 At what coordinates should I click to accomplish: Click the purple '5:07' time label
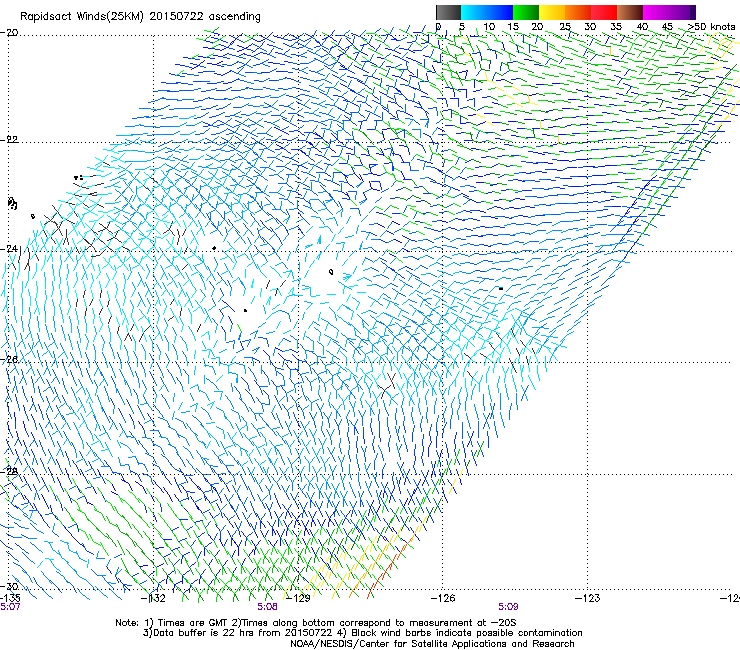[x=10, y=607]
